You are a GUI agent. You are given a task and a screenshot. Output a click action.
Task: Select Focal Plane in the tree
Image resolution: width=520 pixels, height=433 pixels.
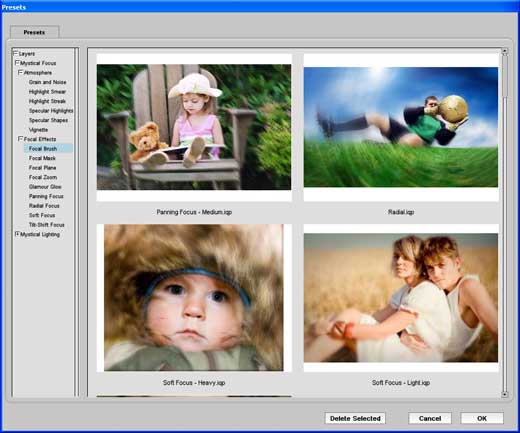point(42,168)
